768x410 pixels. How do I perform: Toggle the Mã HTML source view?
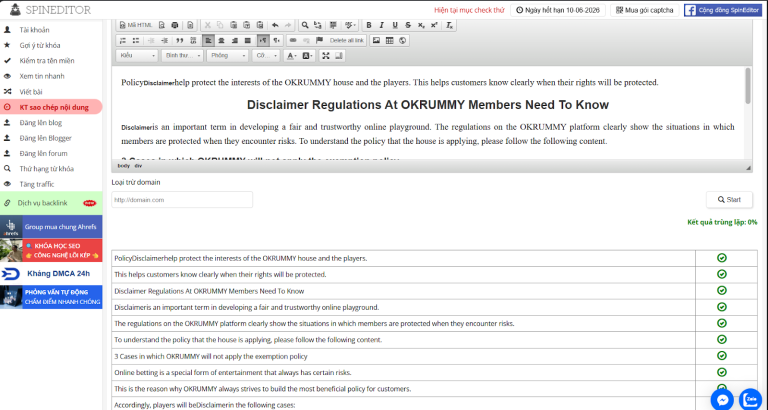click(x=136, y=24)
